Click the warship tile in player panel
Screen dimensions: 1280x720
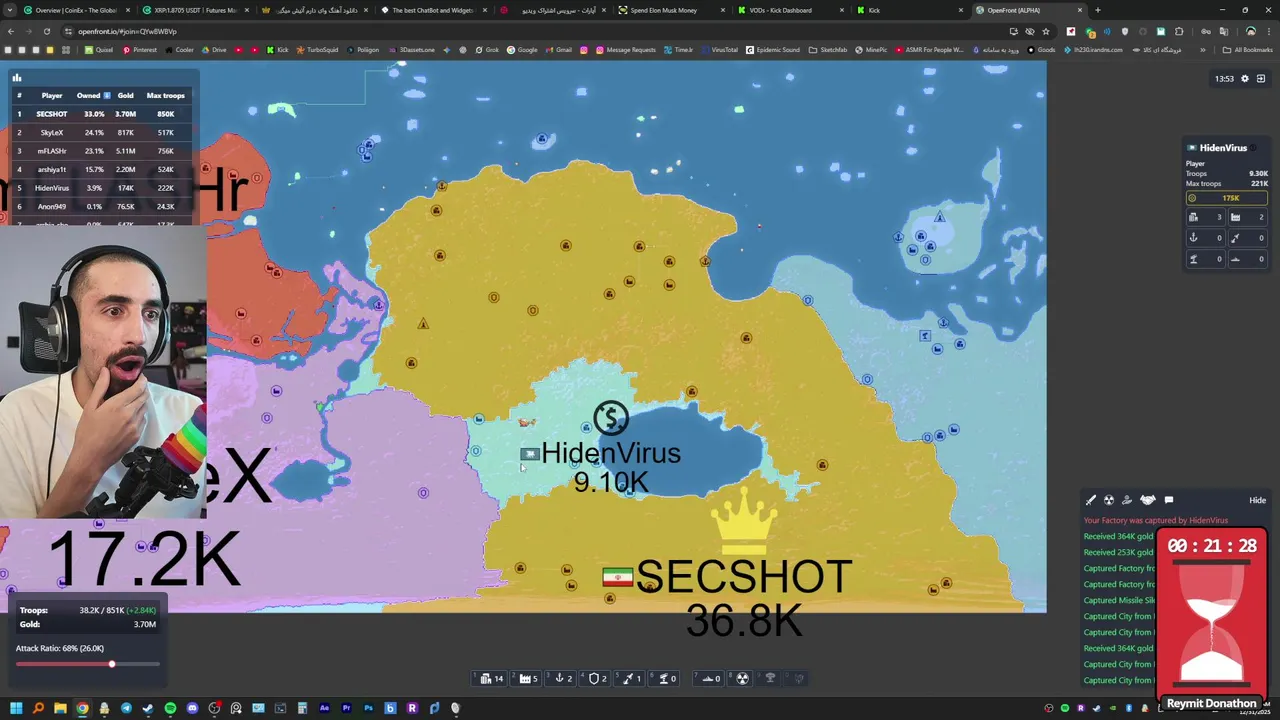tap(1248, 259)
